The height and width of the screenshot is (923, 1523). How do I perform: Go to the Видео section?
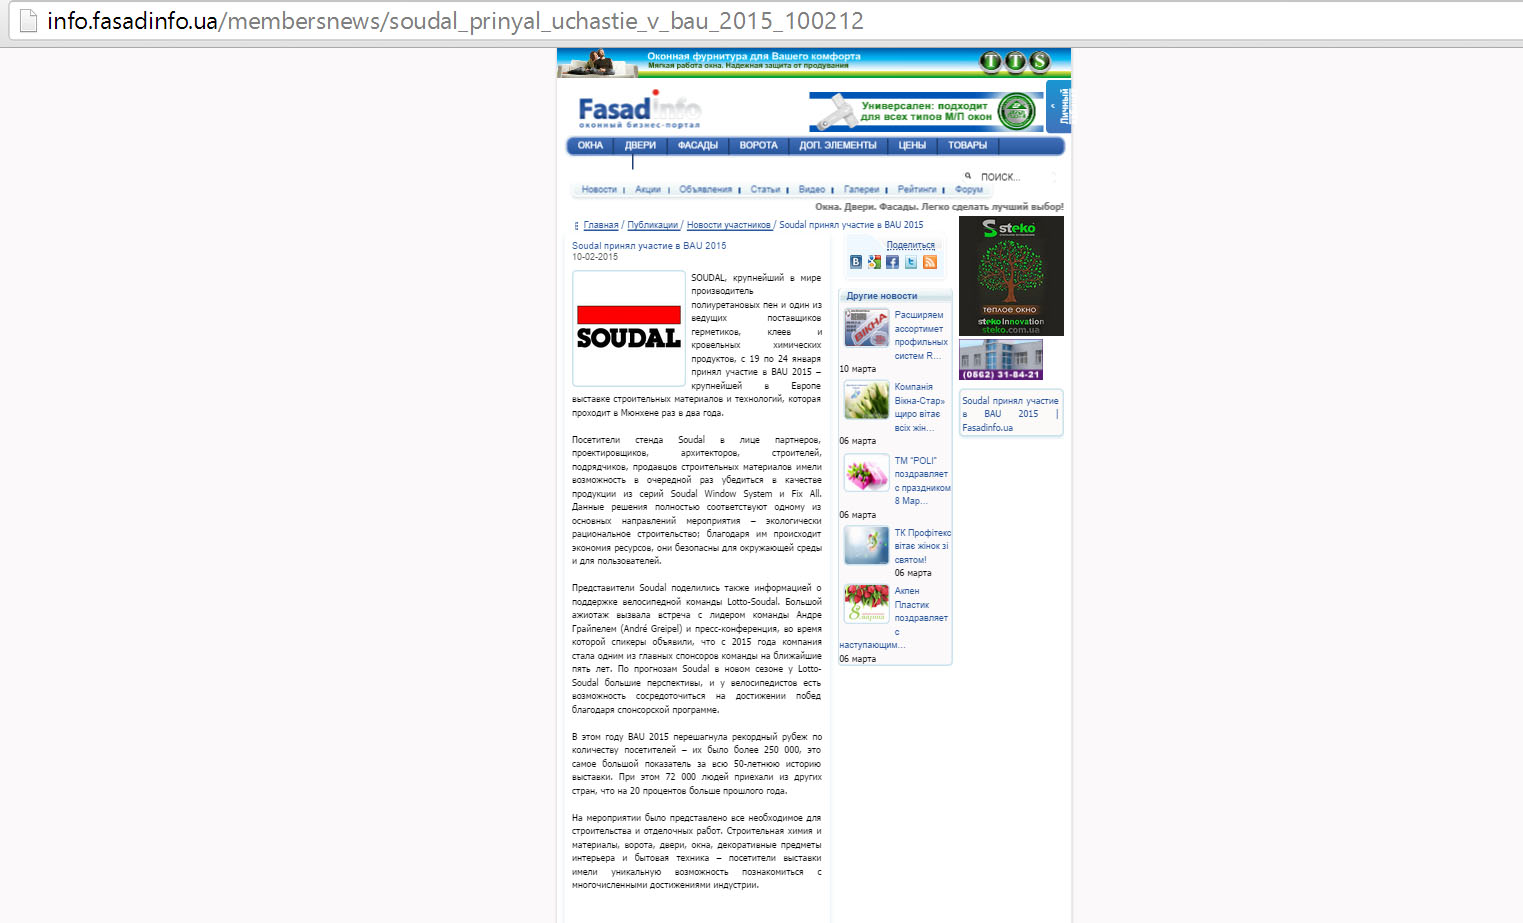pos(812,190)
